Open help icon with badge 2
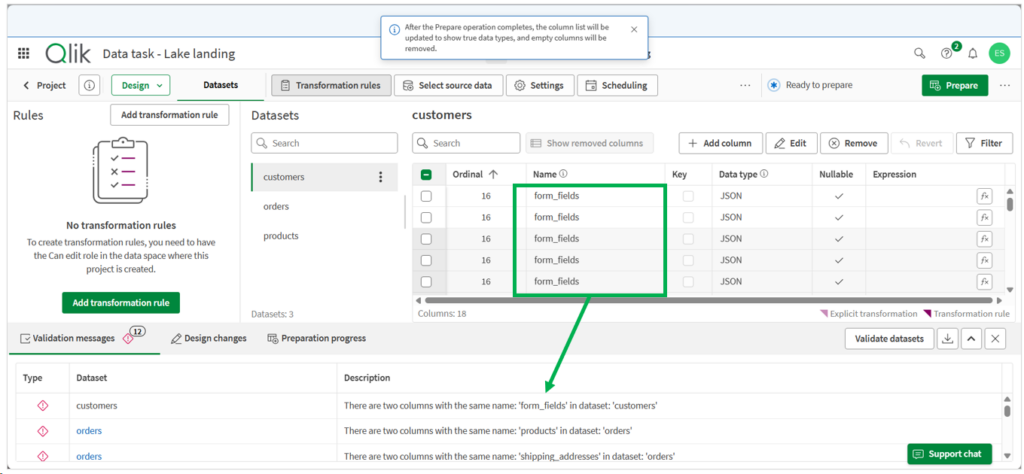Screen dimensions: 1024x474 tap(947, 52)
